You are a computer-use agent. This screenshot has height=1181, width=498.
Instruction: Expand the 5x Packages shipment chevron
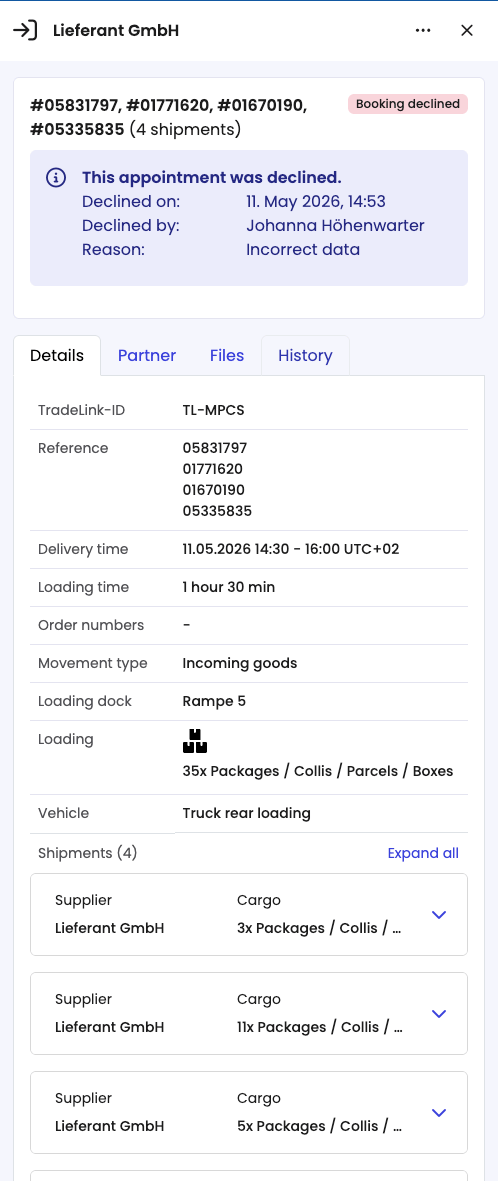tap(438, 1112)
